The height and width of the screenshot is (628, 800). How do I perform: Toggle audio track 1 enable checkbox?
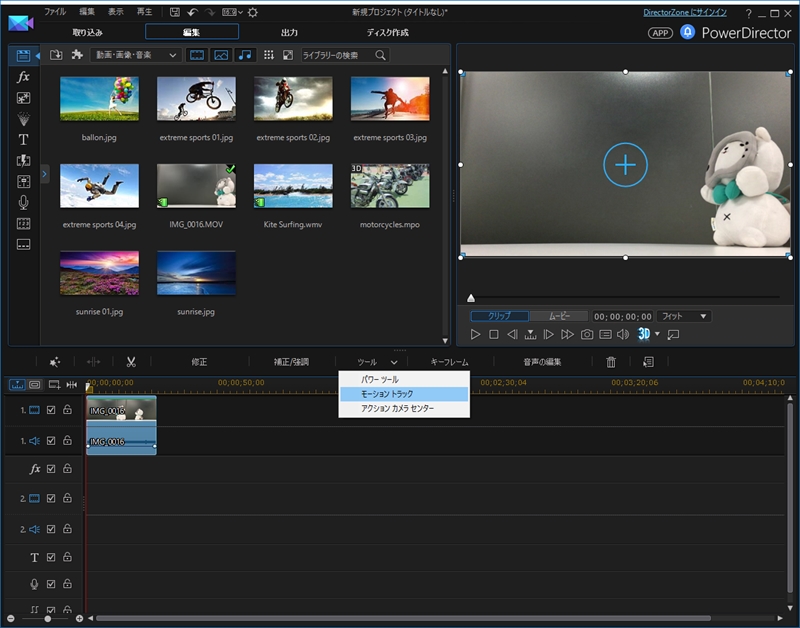pos(51,441)
